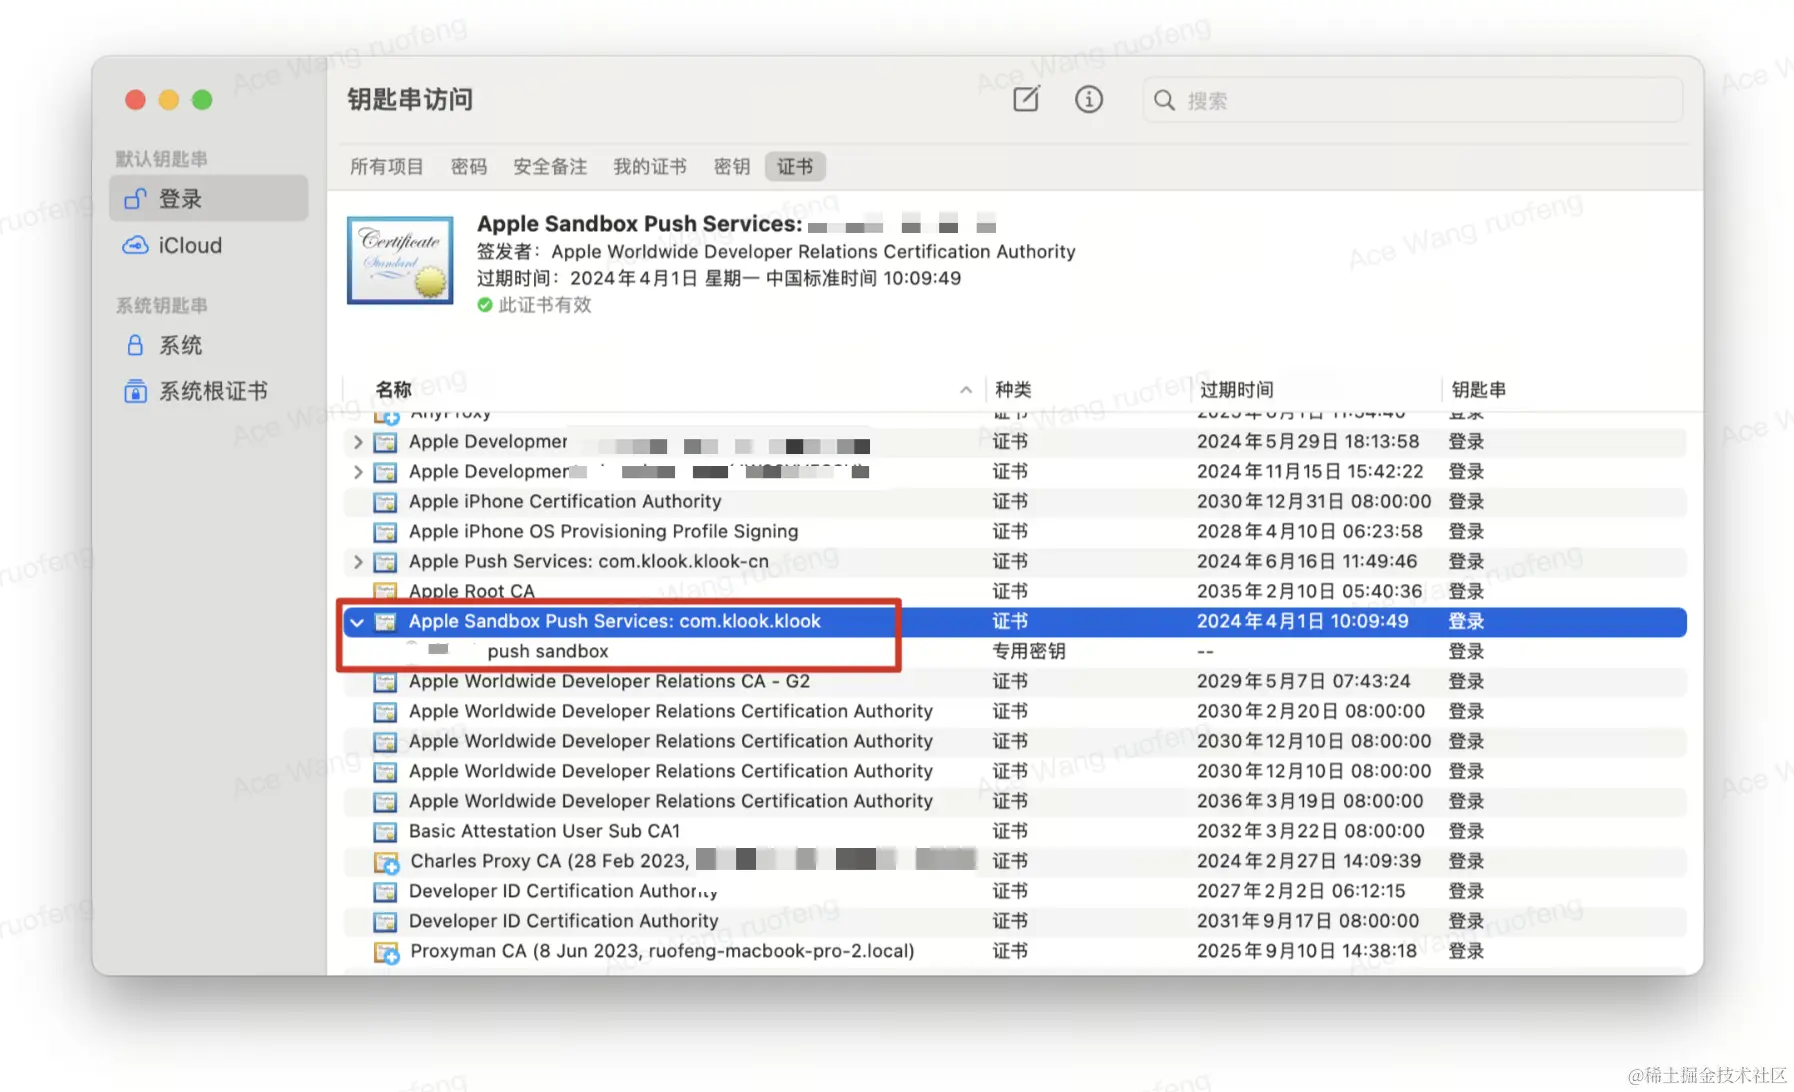The image size is (1794, 1092).
Task: Switch to the 密钥 tab
Action: 732,167
